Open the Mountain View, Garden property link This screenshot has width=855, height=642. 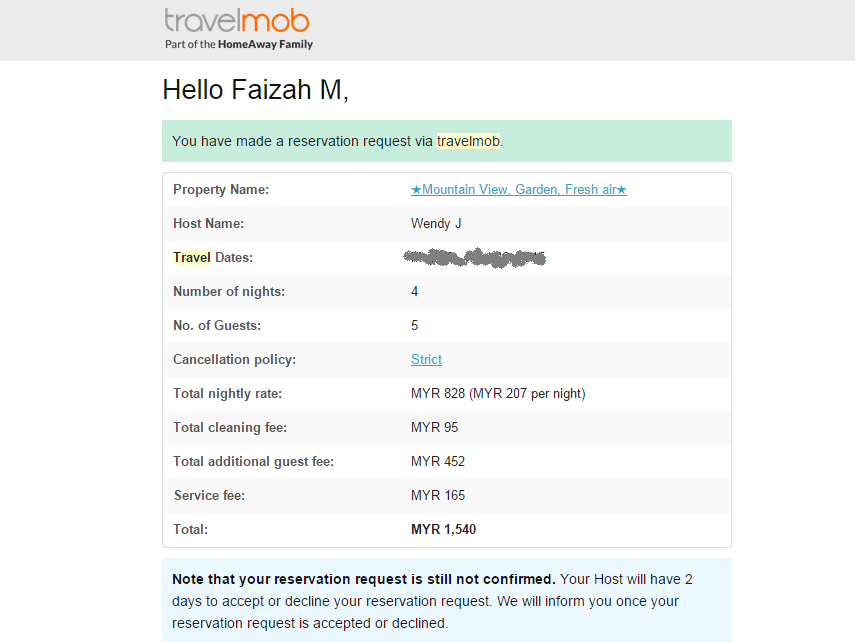(x=518, y=190)
